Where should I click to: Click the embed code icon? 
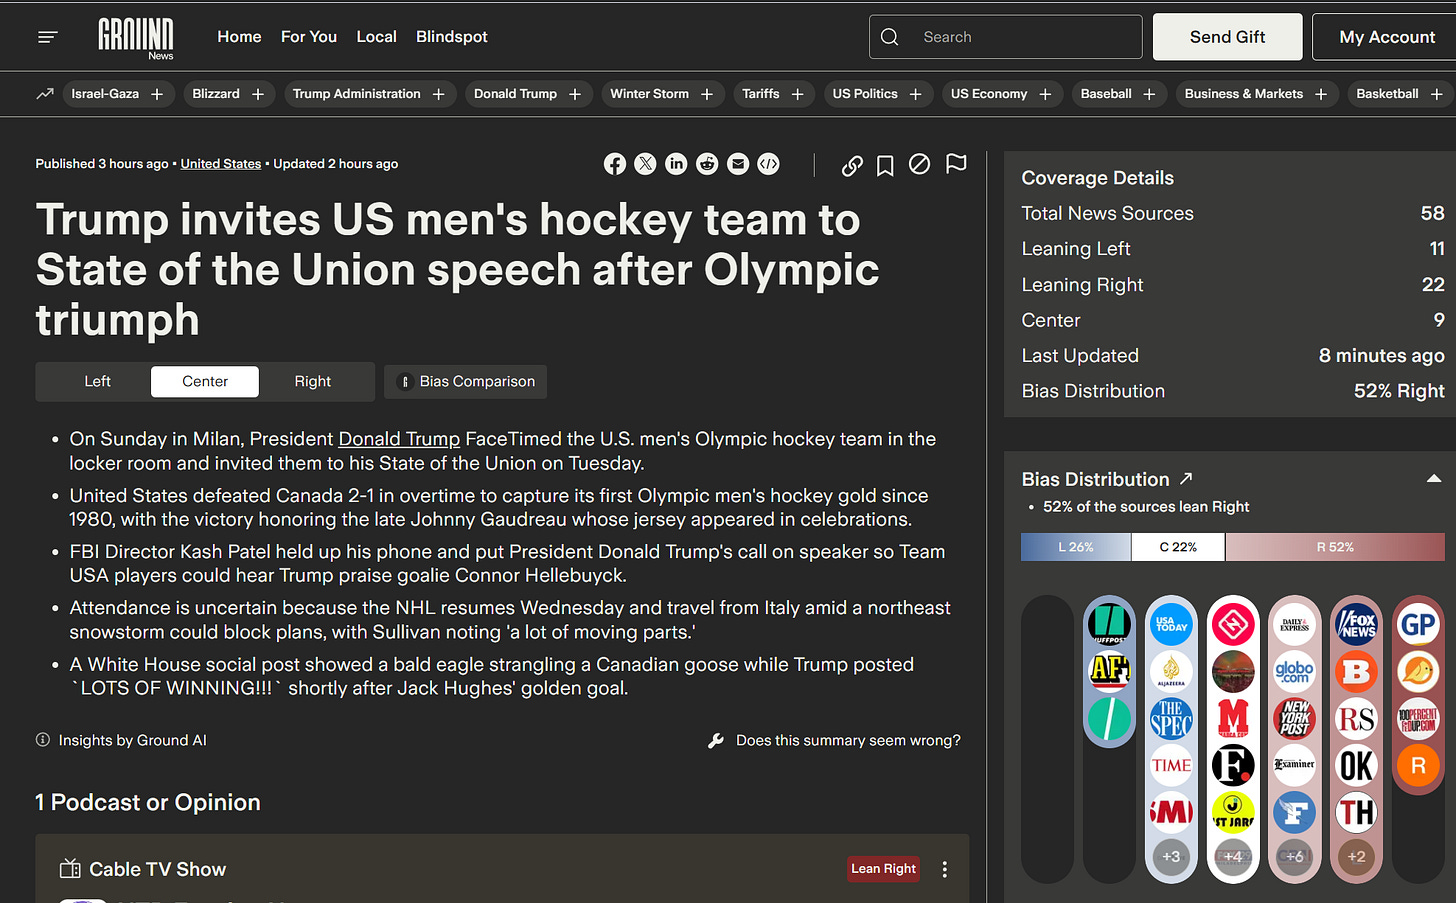pyautogui.click(x=768, y=164)
